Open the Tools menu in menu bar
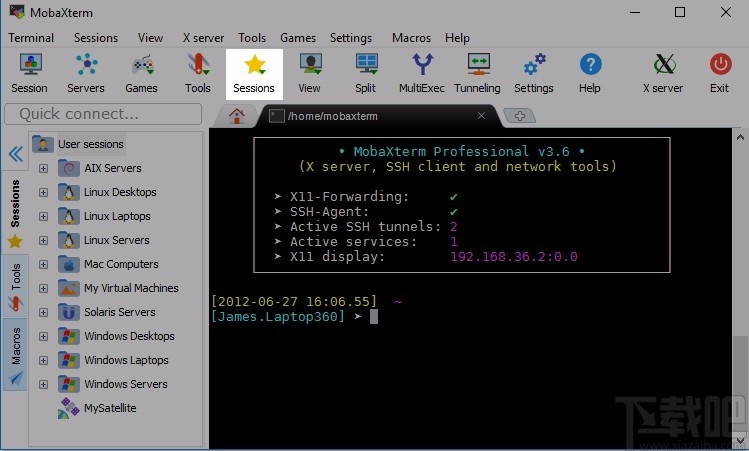The image size is (749, 451). [x=252, y=38]
